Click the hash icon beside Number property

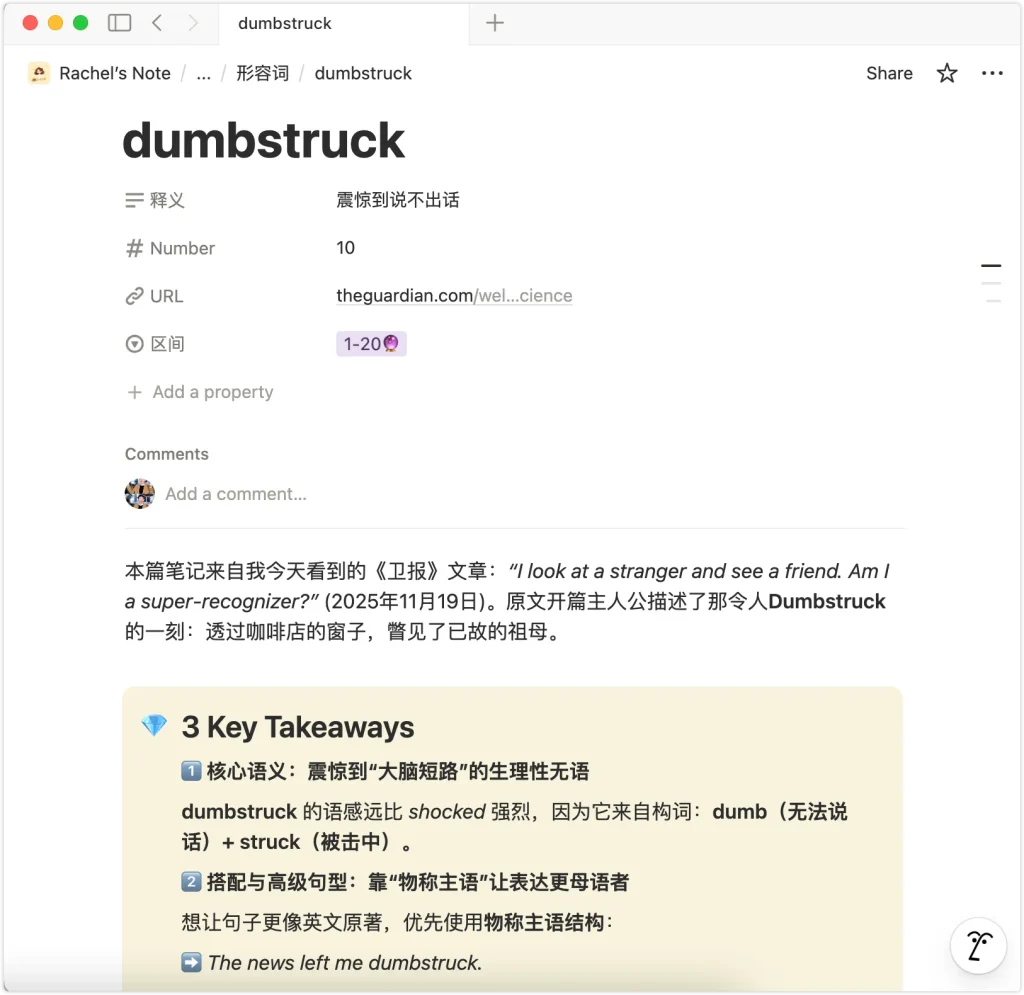(135, 247)
